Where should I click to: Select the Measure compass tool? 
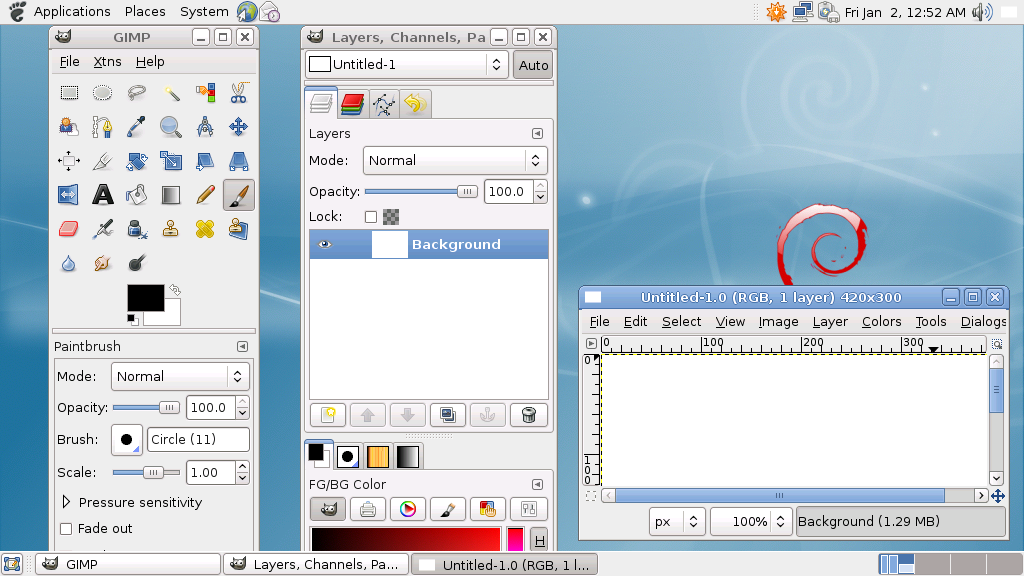[x=204, y=127]
